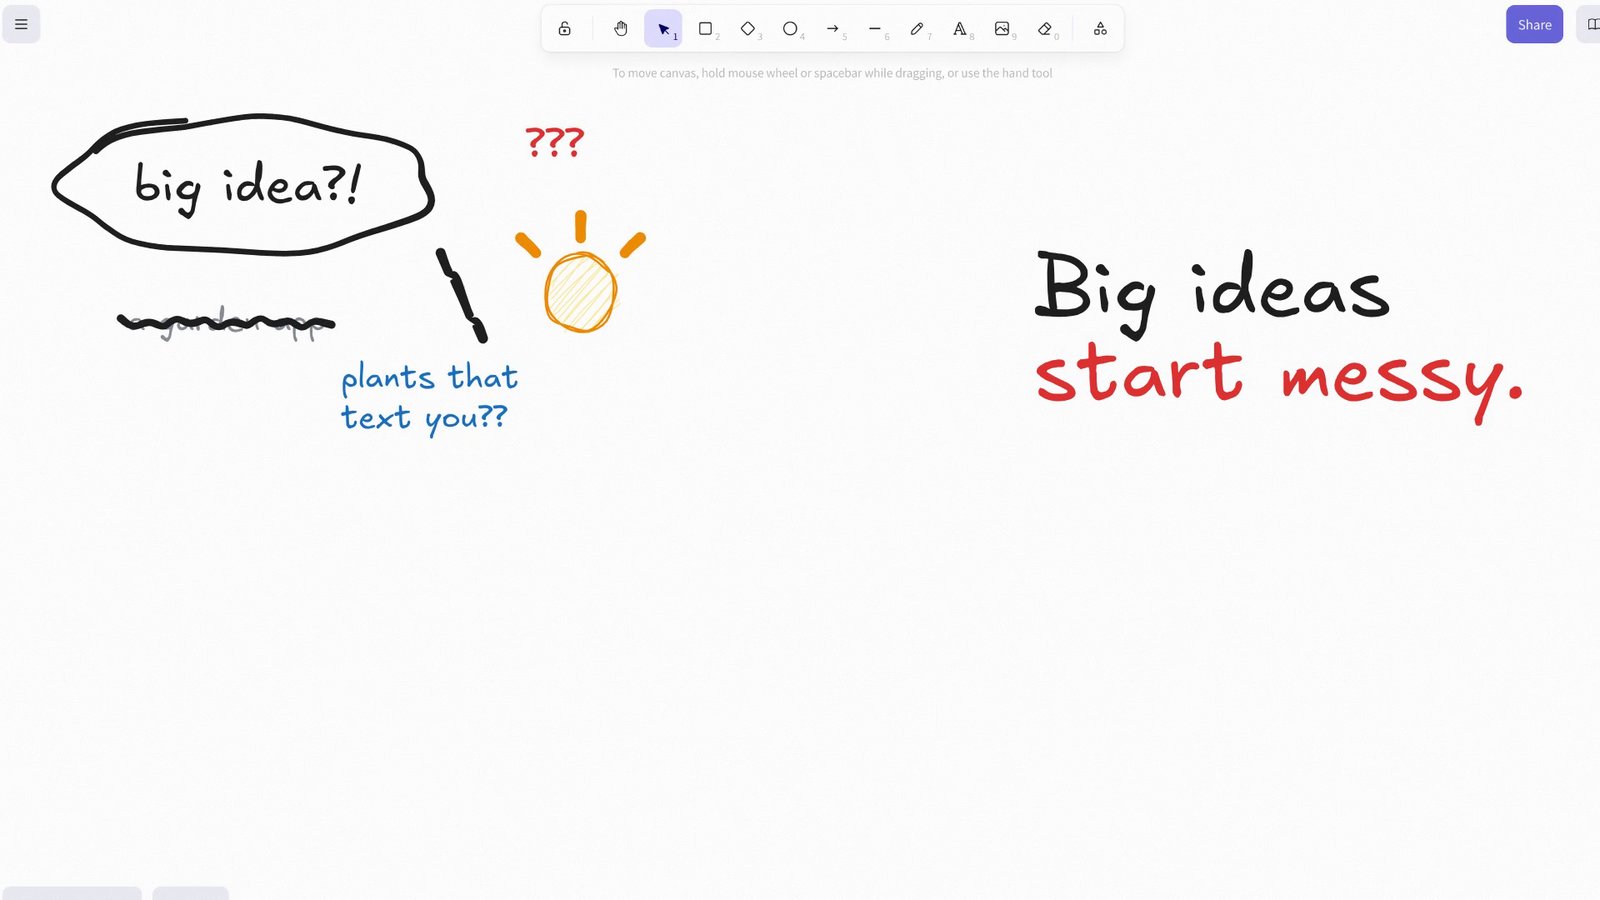Select the Text tool
1600x900 pixels.
pos(960,29)
